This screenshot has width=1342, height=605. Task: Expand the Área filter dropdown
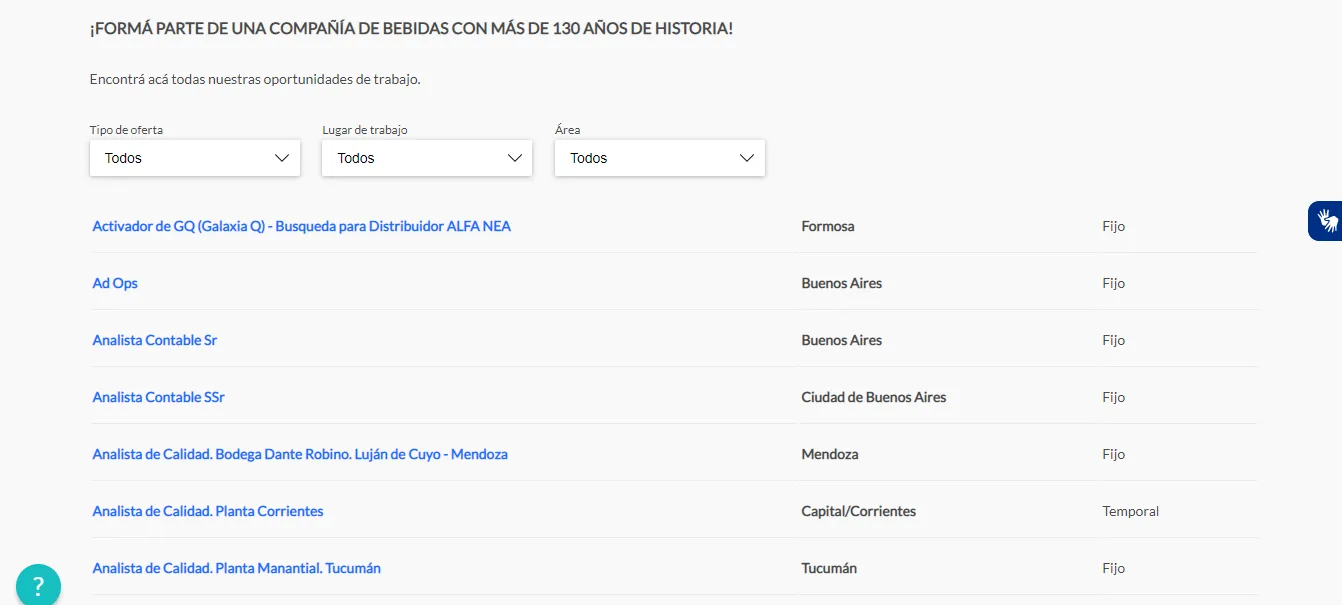pyautogui.click(x=660, y=158)
